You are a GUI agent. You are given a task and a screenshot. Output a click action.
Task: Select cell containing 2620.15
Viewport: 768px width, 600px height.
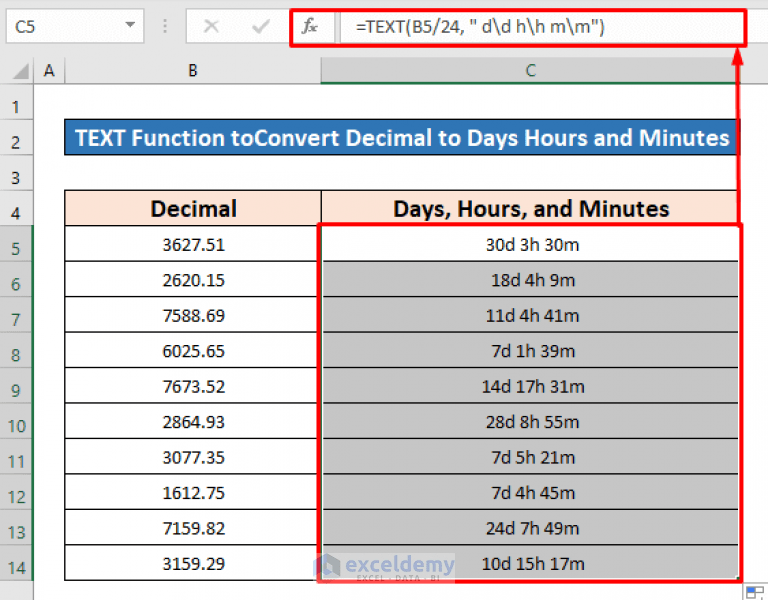coord(193,280)
